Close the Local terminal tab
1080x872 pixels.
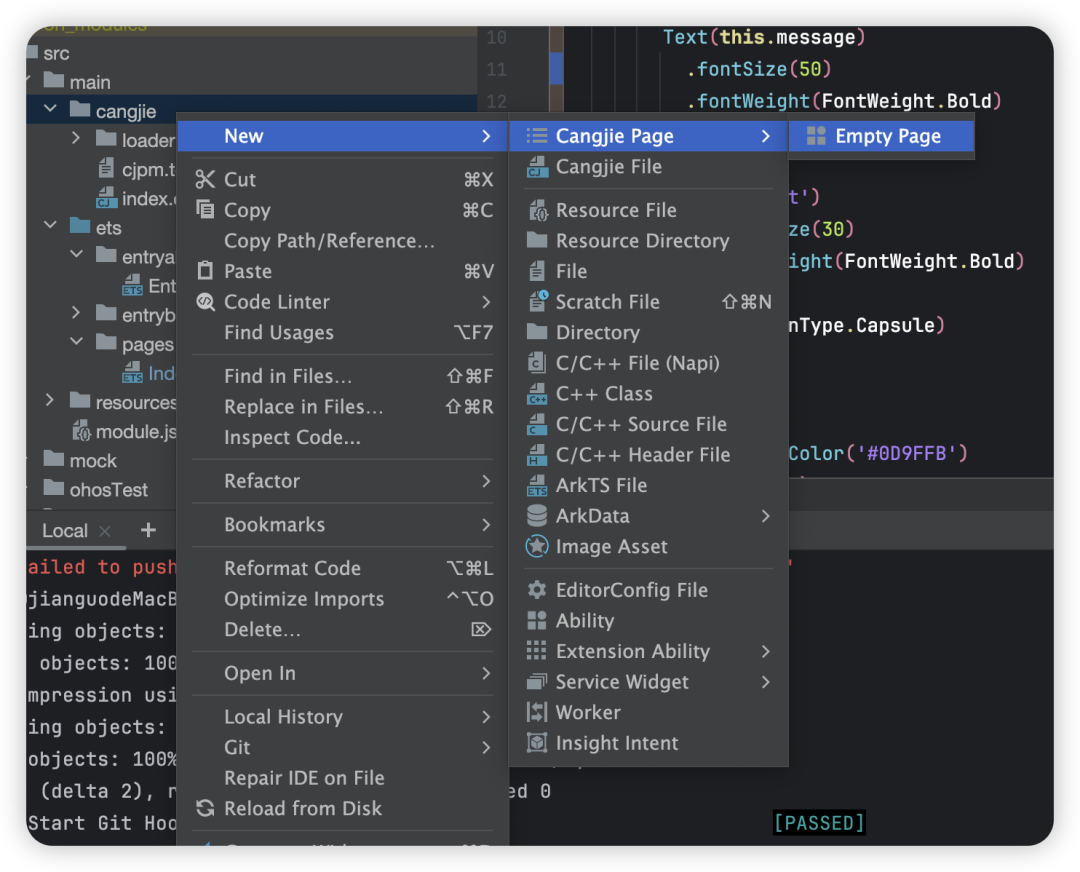click(x=105, y=531)
